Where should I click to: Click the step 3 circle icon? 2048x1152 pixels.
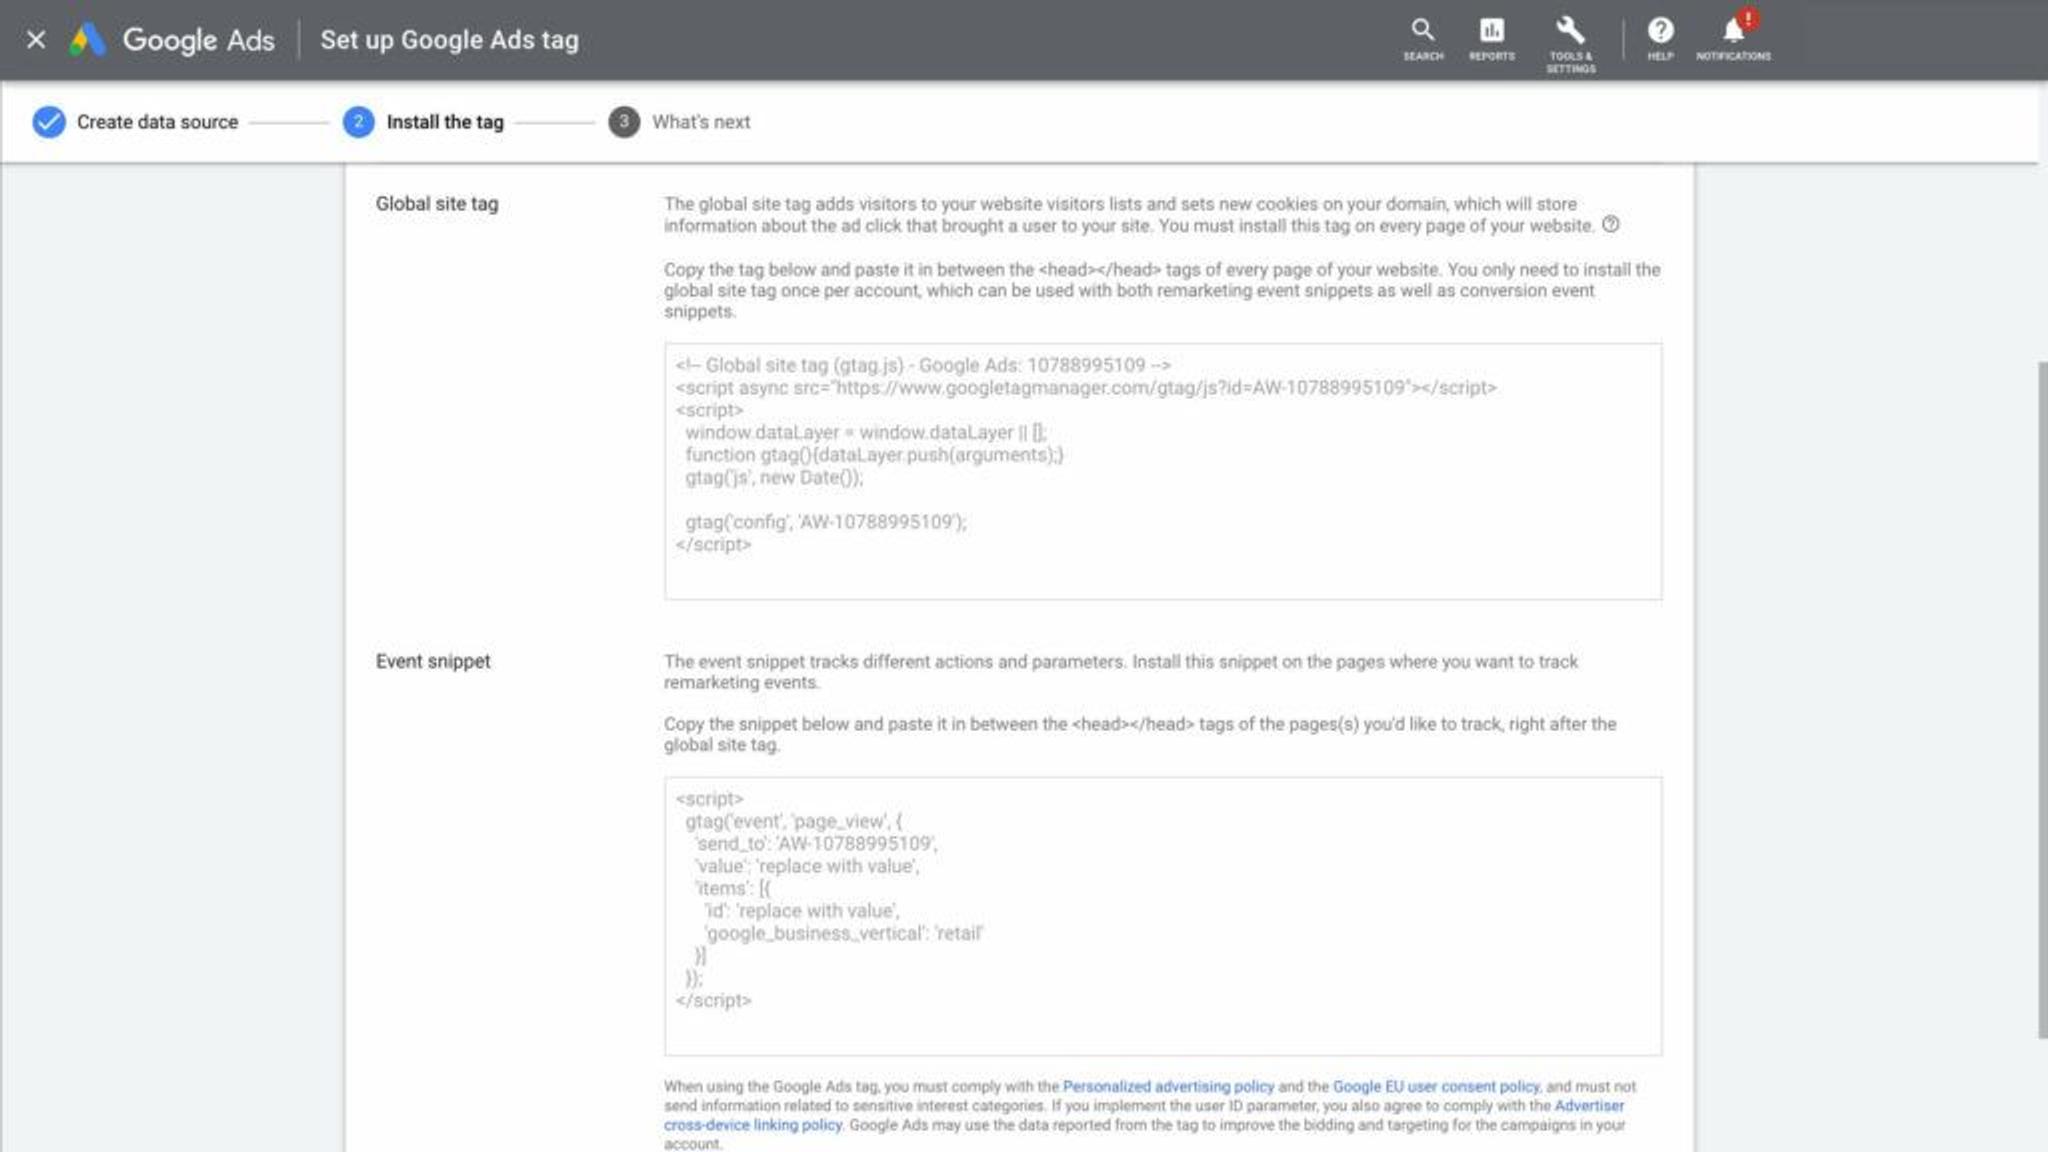coord(624,122)
